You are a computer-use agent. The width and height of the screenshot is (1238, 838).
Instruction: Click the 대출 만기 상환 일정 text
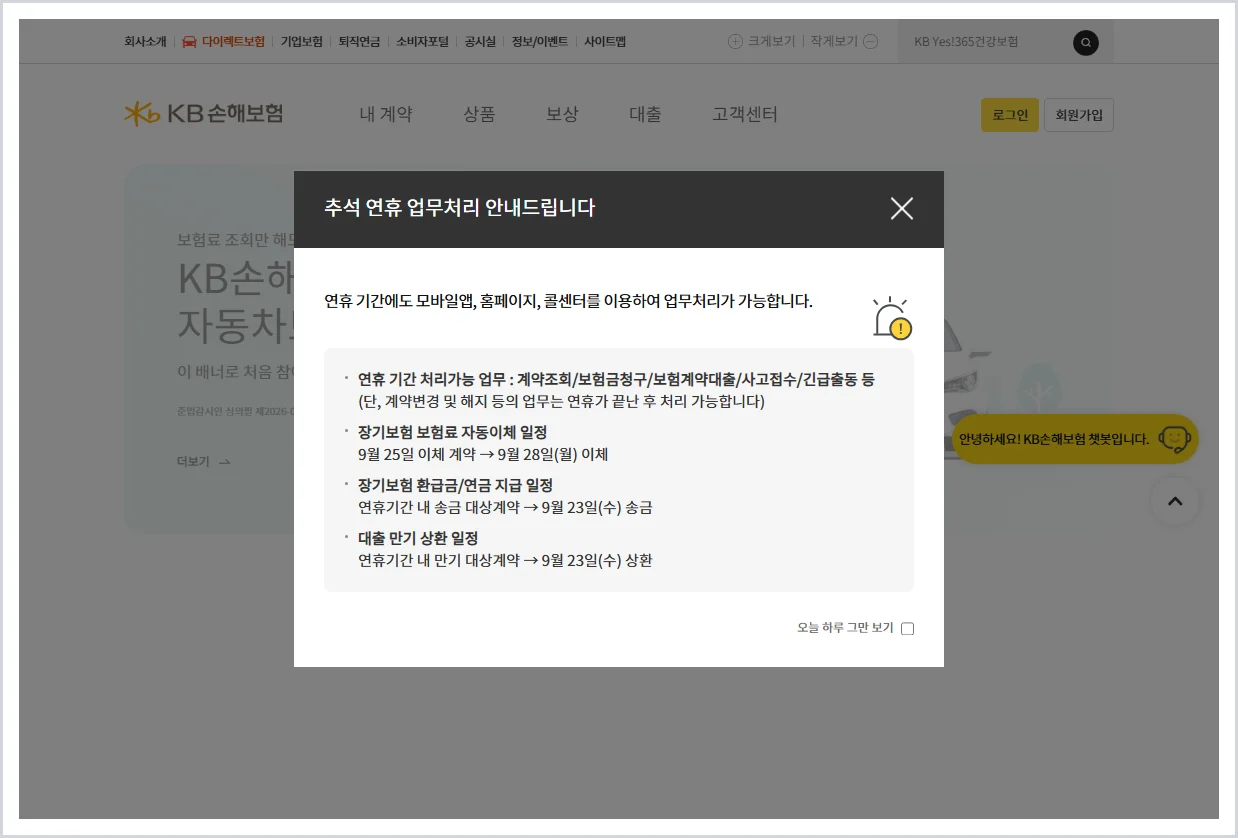[x=418, y=538]
